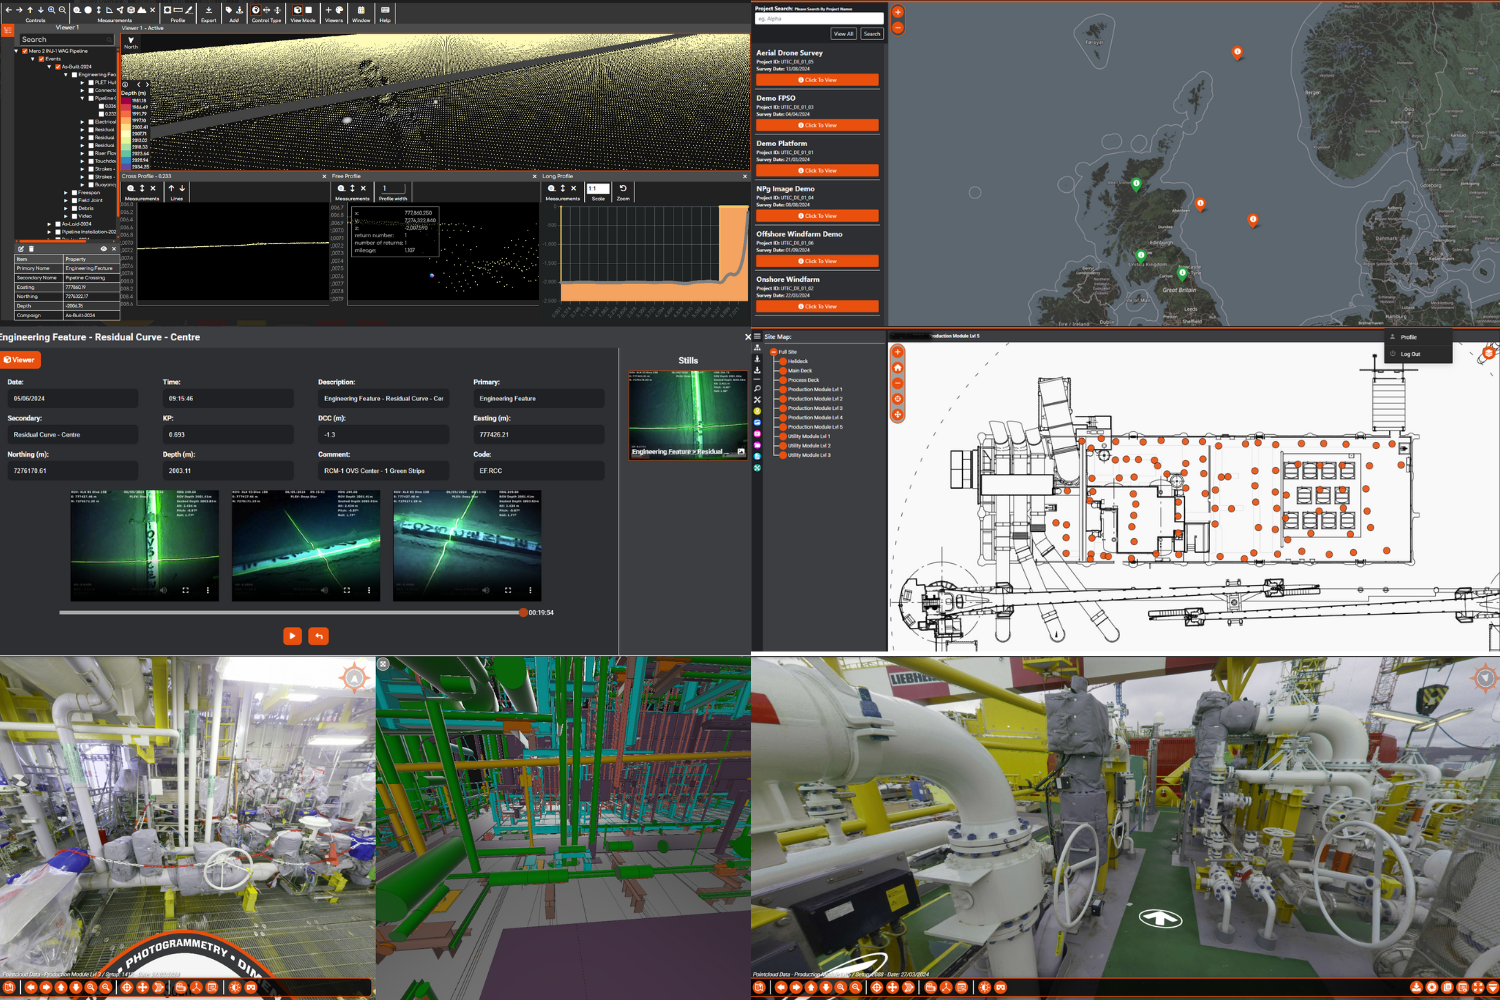Uncheck the As-Built-2024 checkbox
This screenshot has height=1000, width=1500.
pos(58,67)
